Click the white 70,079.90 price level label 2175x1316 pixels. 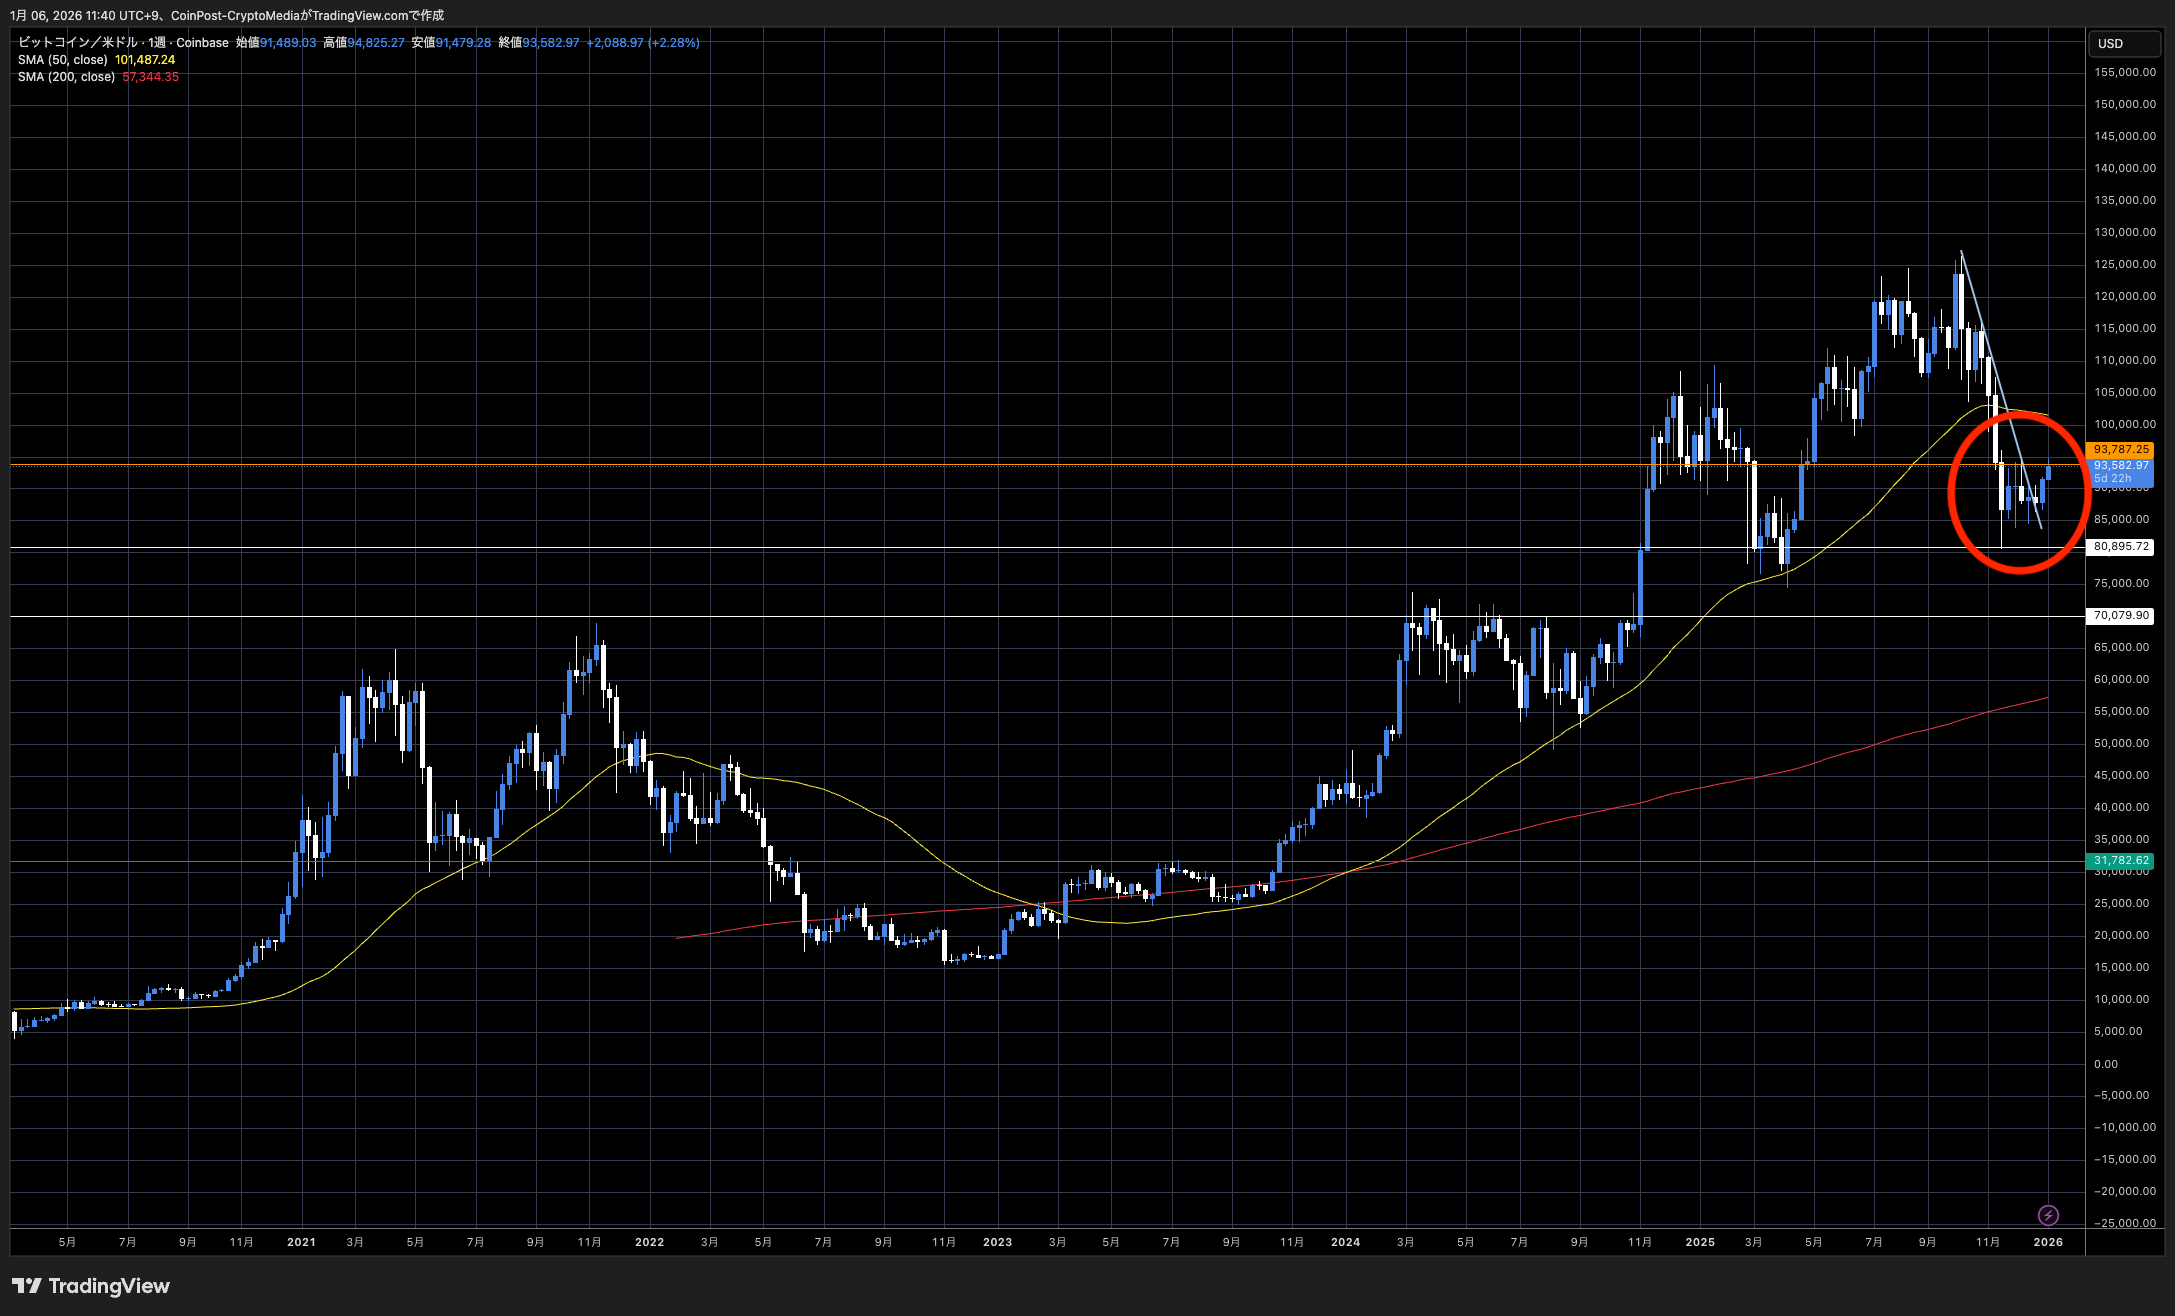[x=2120, y=616]
